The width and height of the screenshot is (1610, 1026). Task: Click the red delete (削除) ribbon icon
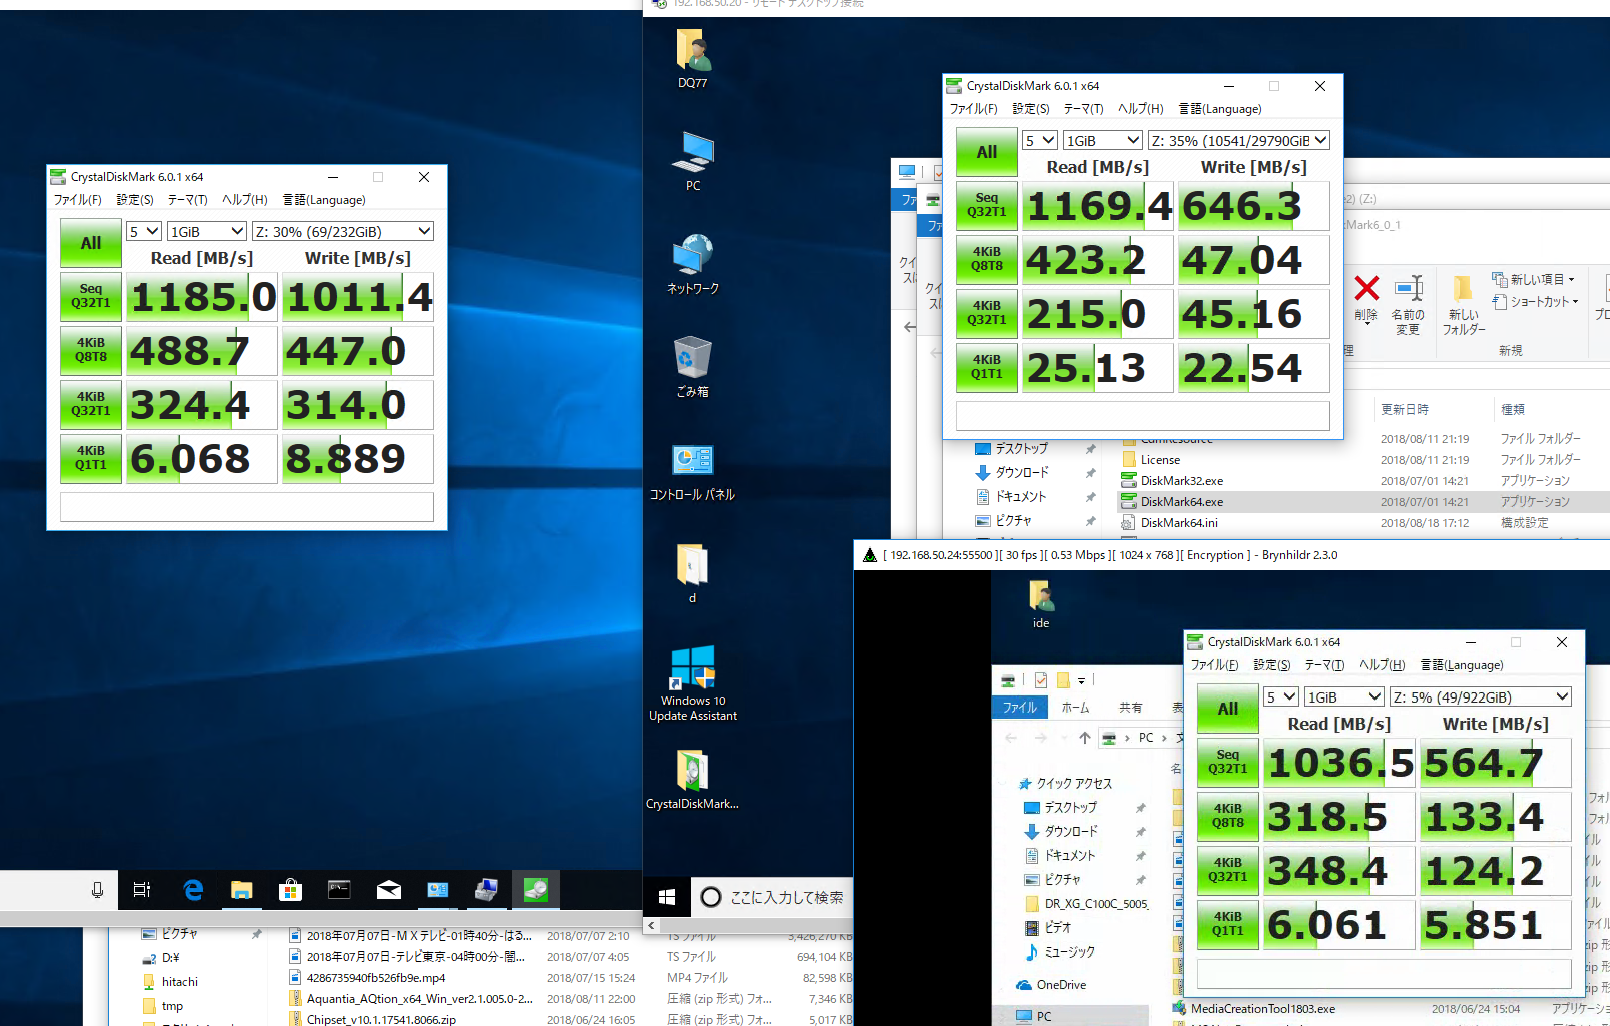point(1366,298)
